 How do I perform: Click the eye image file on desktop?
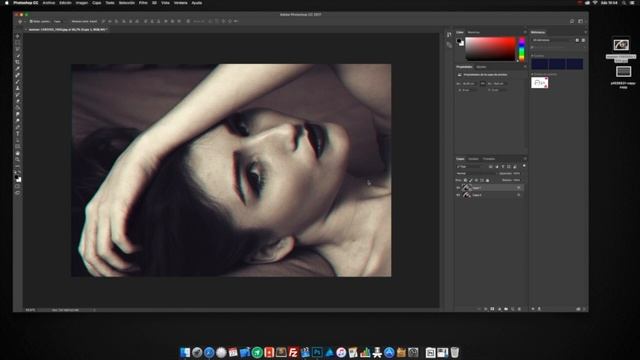pyautogui.click(x=621, y=45)
